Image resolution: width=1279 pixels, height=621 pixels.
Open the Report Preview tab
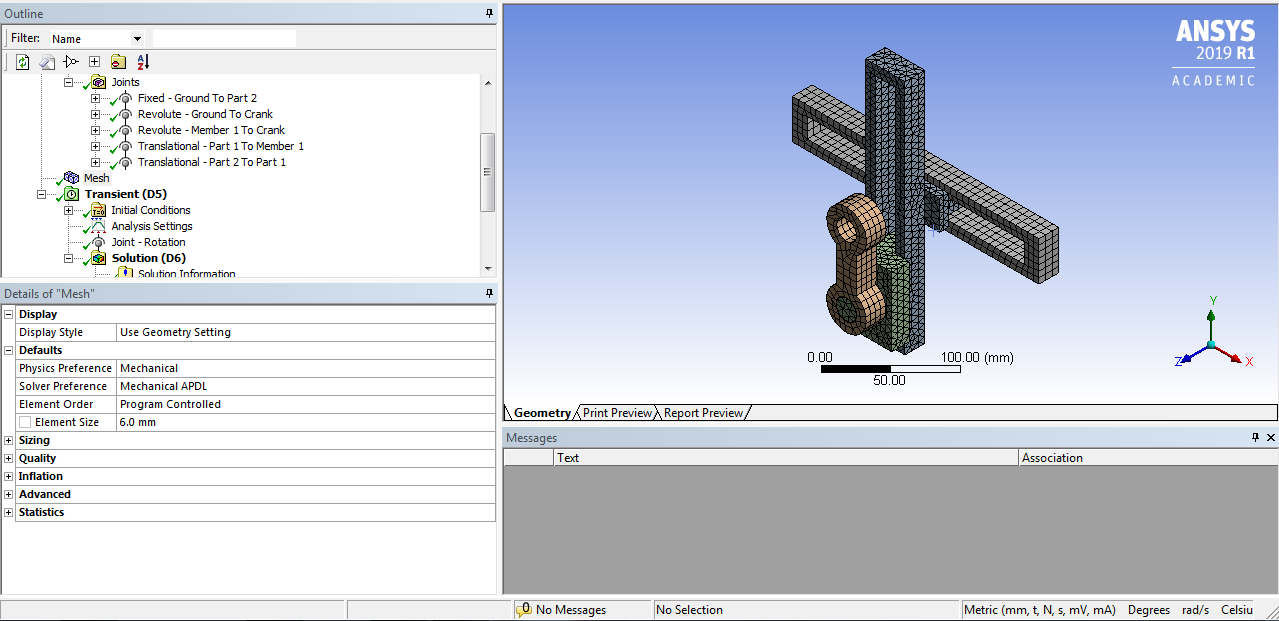[703, 412]
